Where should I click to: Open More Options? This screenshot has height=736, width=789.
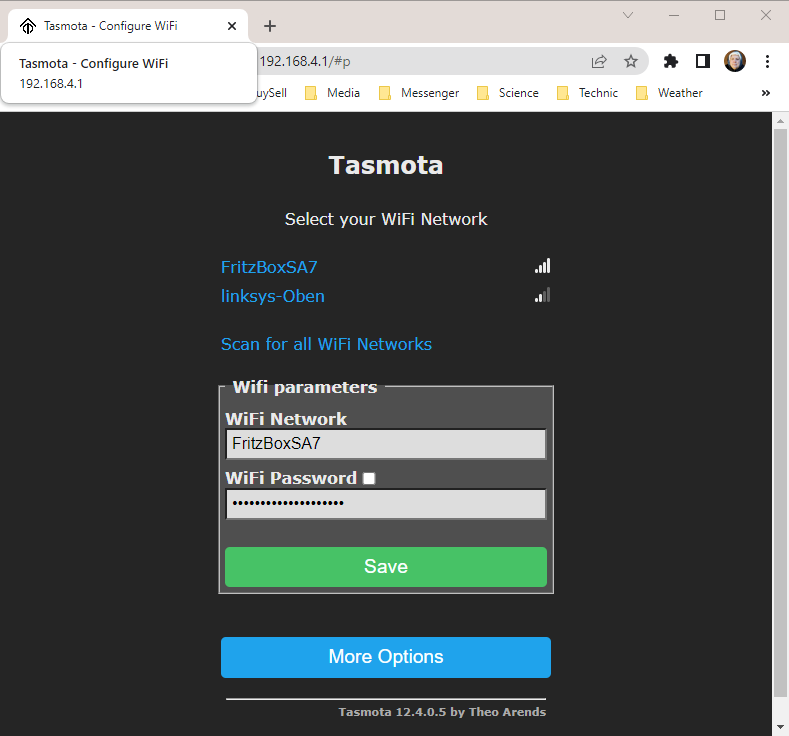coord(386,657)
